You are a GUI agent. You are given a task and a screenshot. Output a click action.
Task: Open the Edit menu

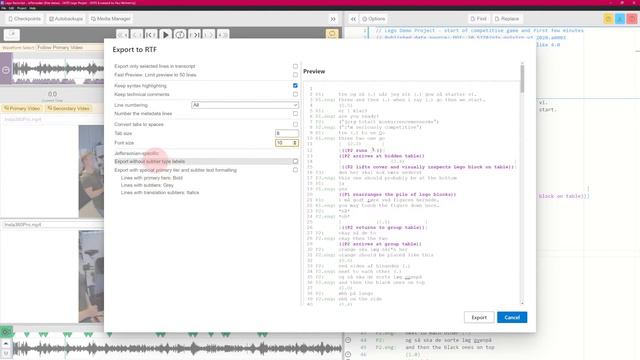pyautogui.click(x=11, y=8)
